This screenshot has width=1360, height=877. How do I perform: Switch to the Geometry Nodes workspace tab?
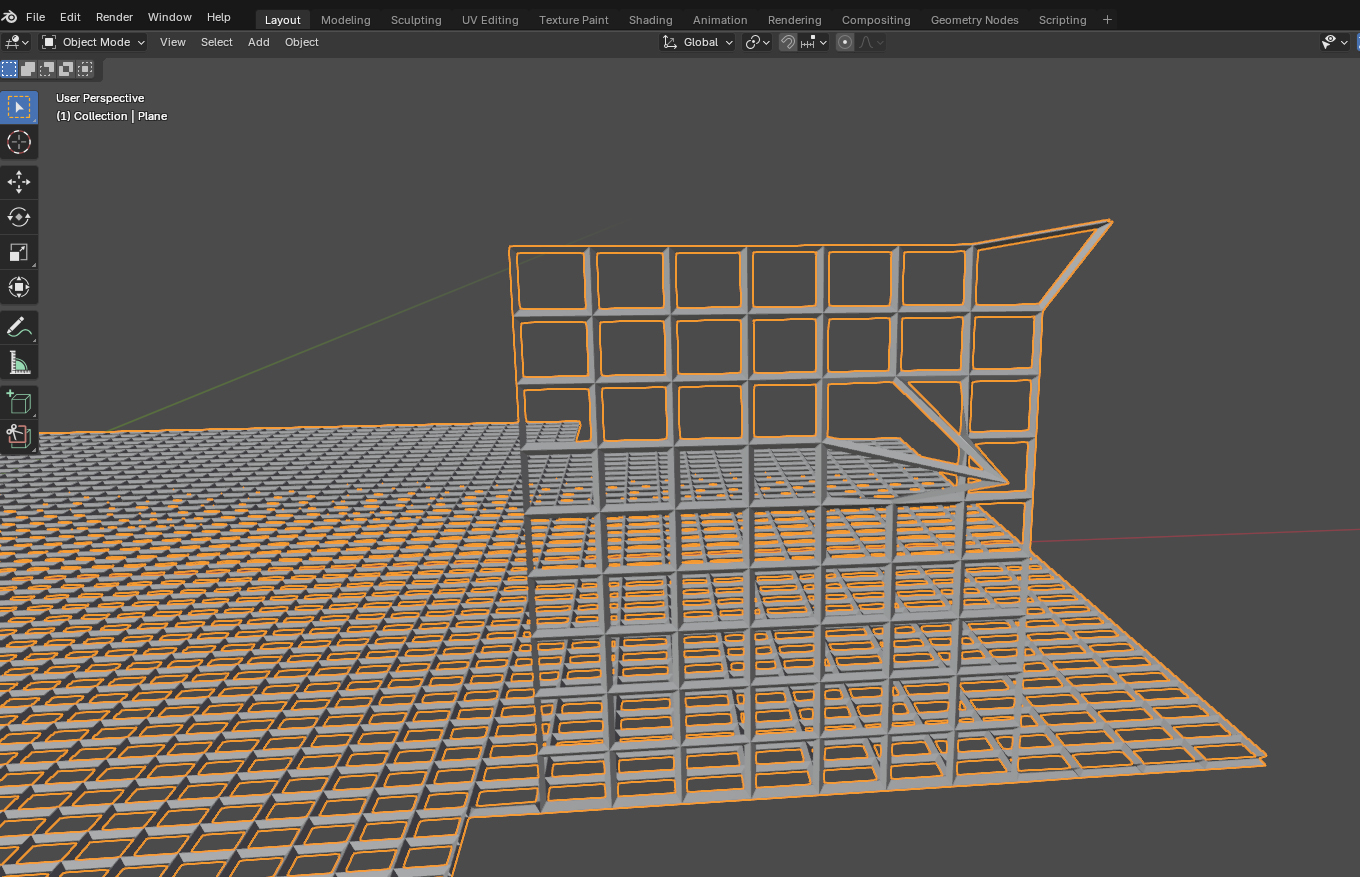pyautogui.click(x=975, y=20)
